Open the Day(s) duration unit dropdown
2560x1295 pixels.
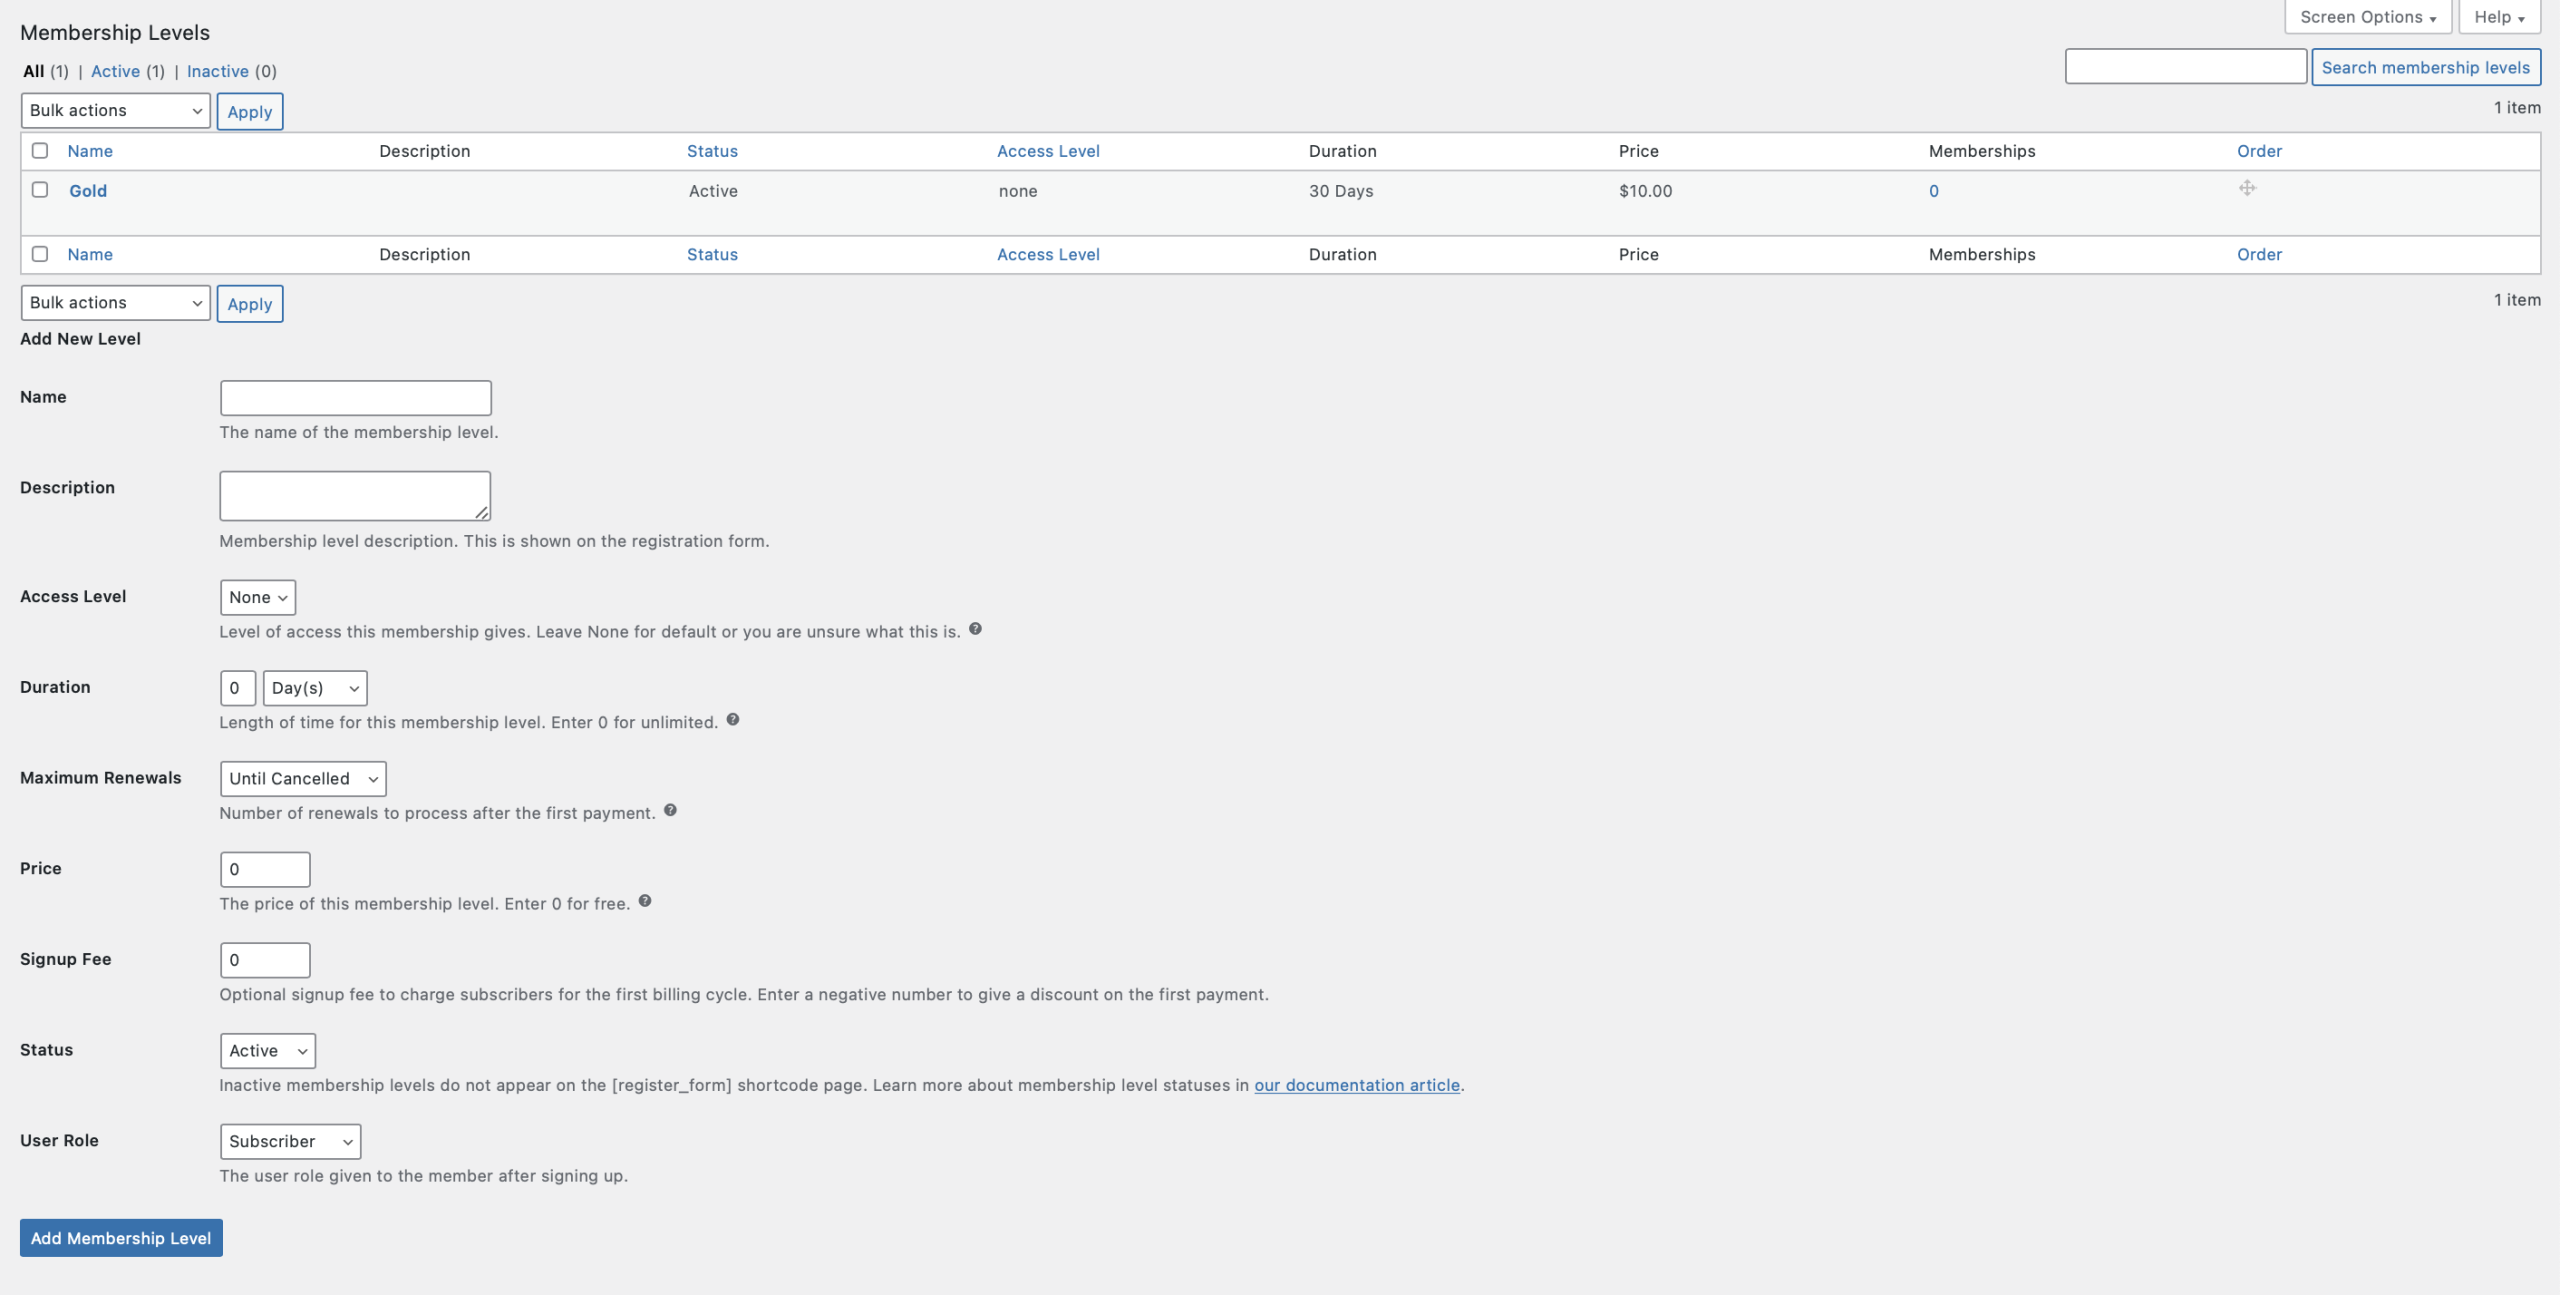click(315, 688)
